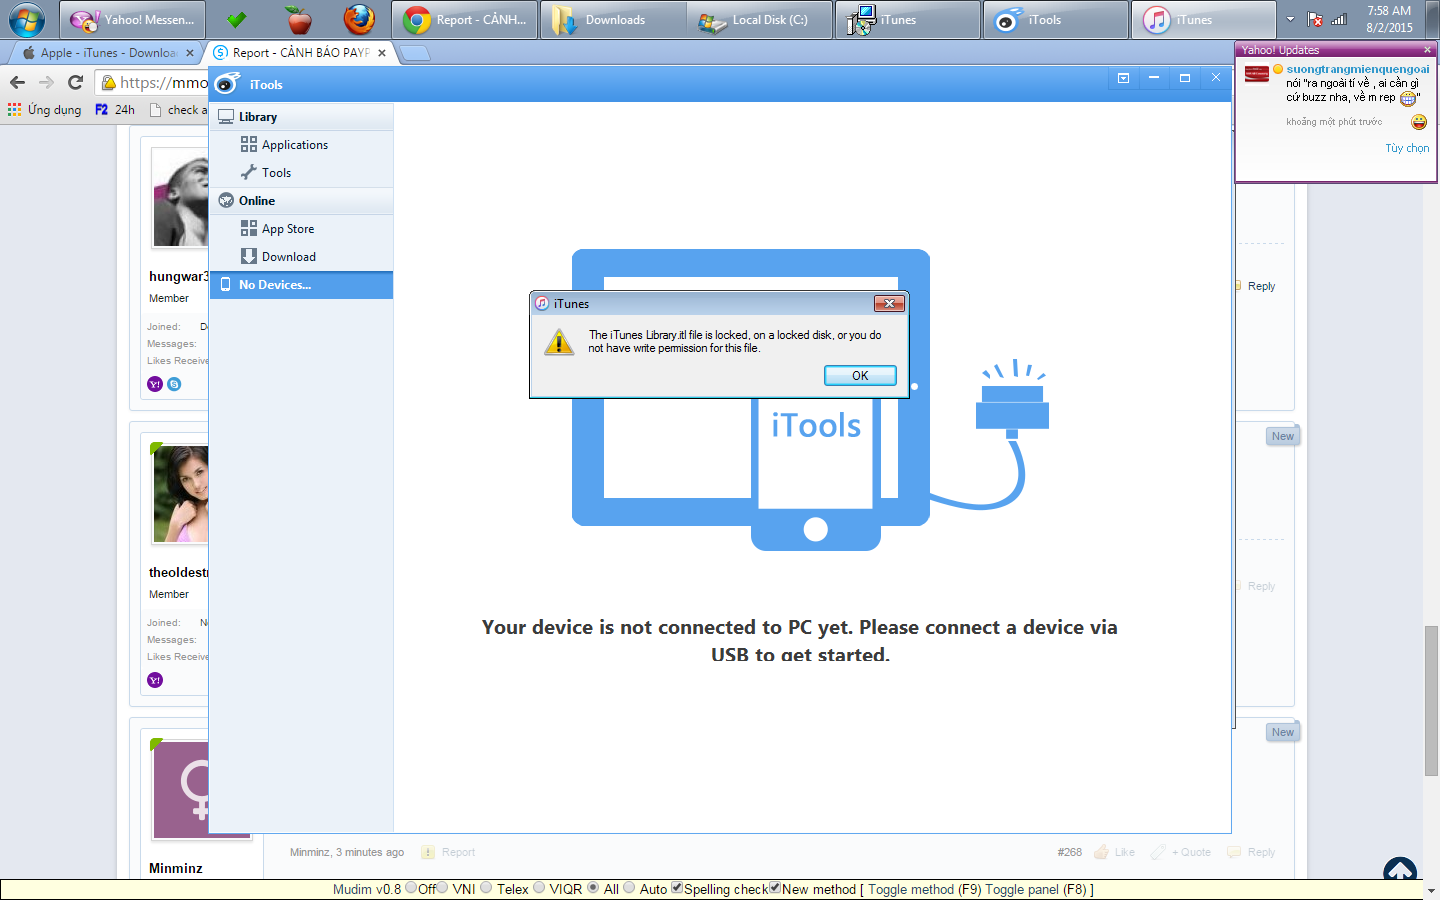Viewport: 1440px width, 900px height.
Task: Open Local Disk (C:) taskbar button
Action: 760,20
